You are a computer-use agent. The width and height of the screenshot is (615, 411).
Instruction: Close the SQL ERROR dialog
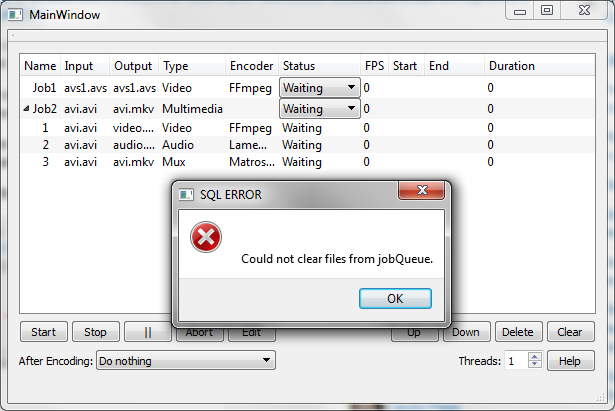click(422, 191)
